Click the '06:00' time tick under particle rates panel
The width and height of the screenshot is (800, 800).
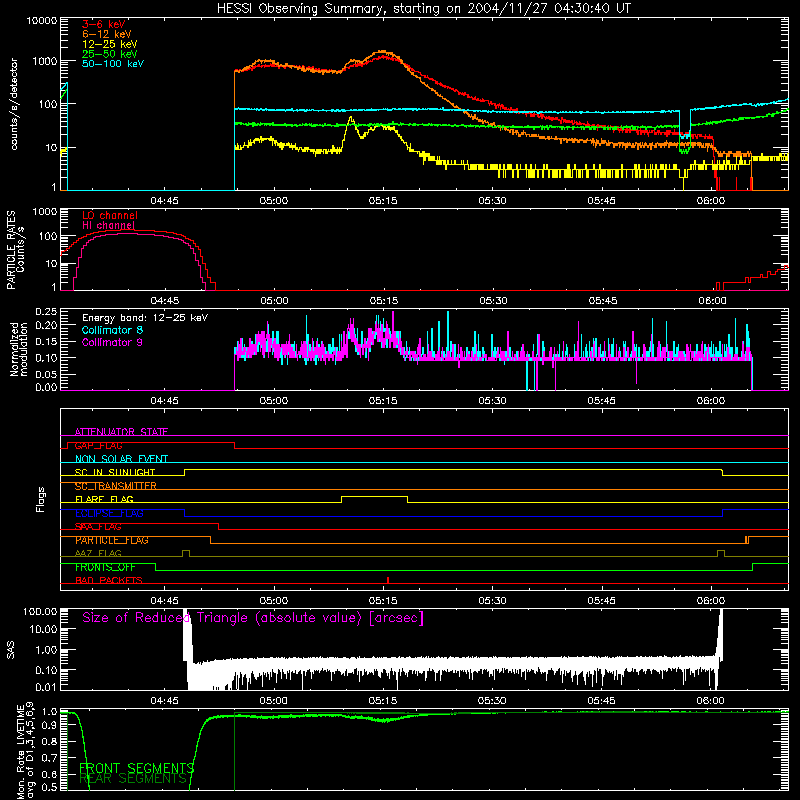[x=712, y=301]
